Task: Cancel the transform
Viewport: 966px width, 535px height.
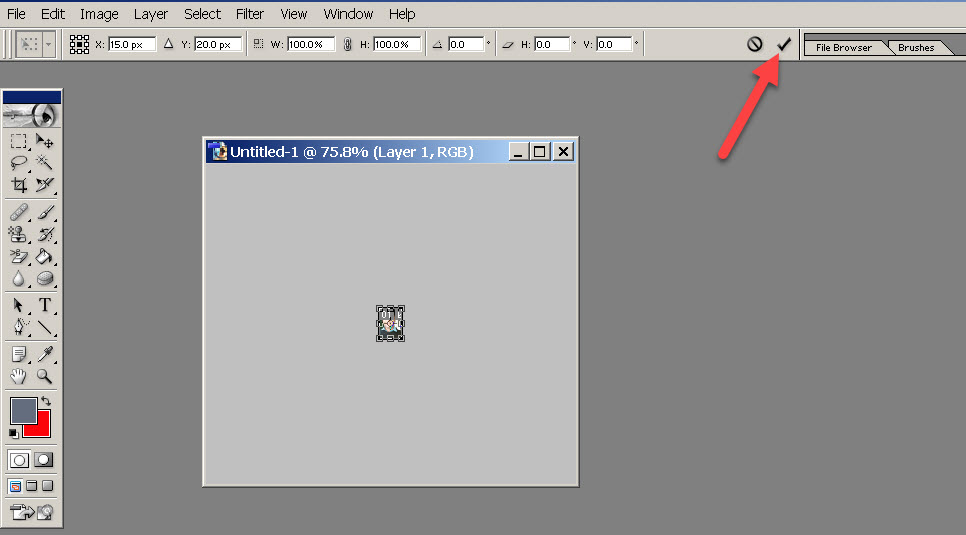Action: coord(755,44)
